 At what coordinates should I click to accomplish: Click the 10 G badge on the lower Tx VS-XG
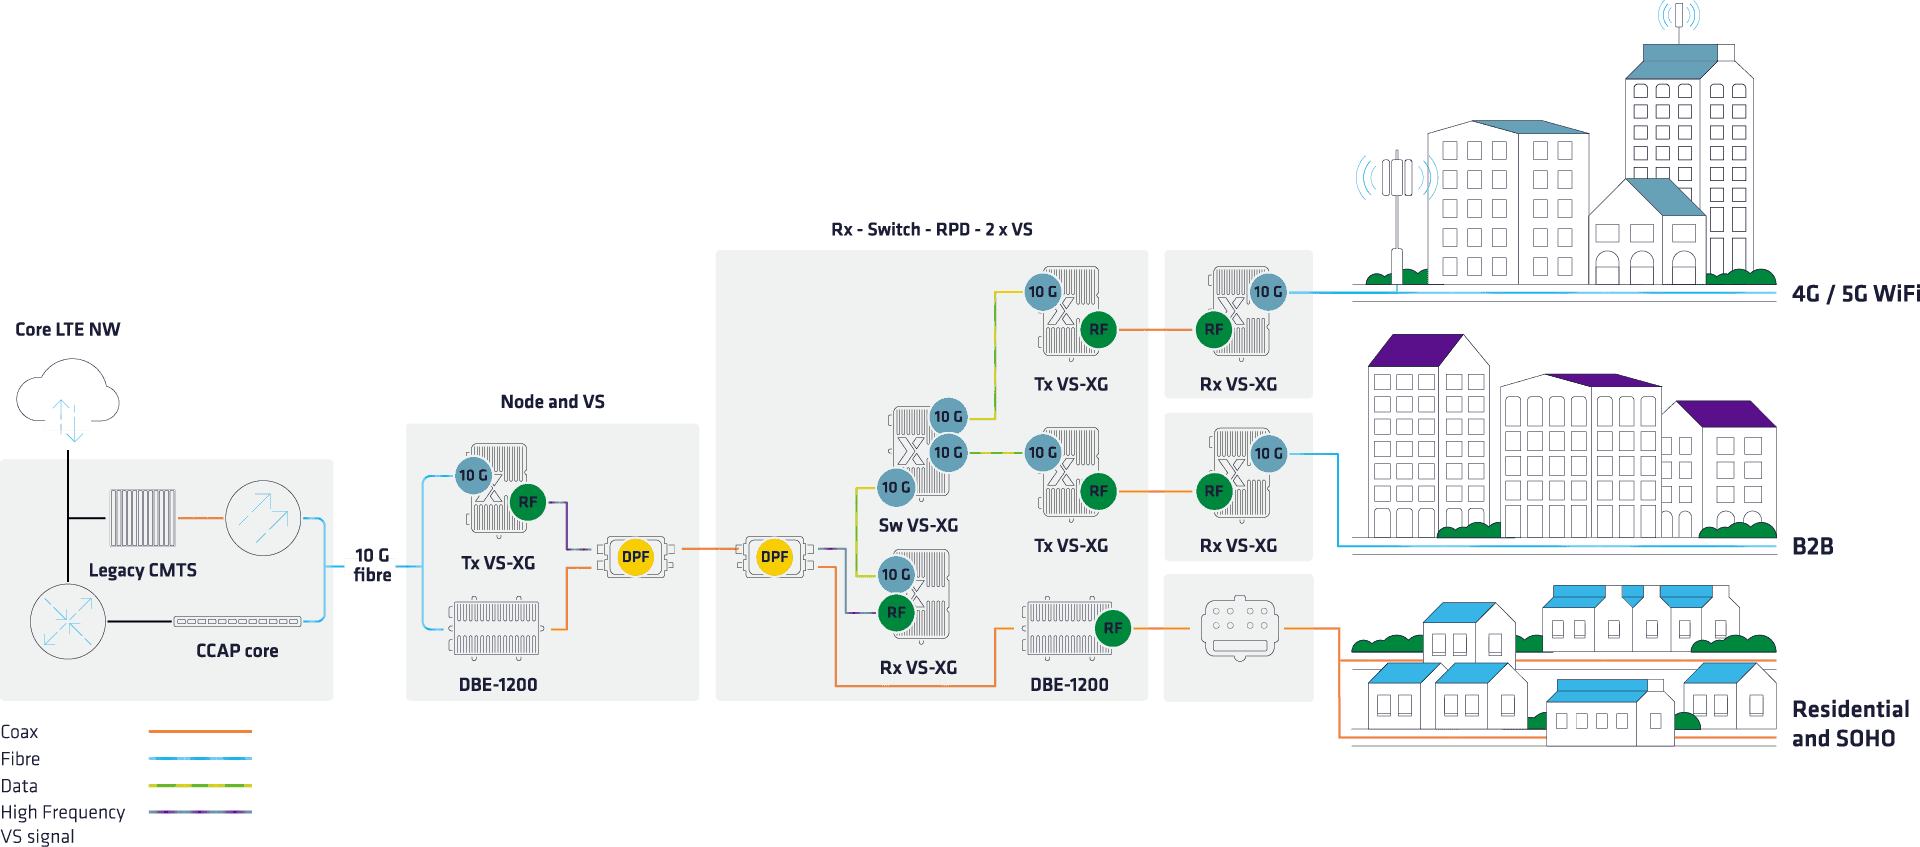[x=1043, y=453]
